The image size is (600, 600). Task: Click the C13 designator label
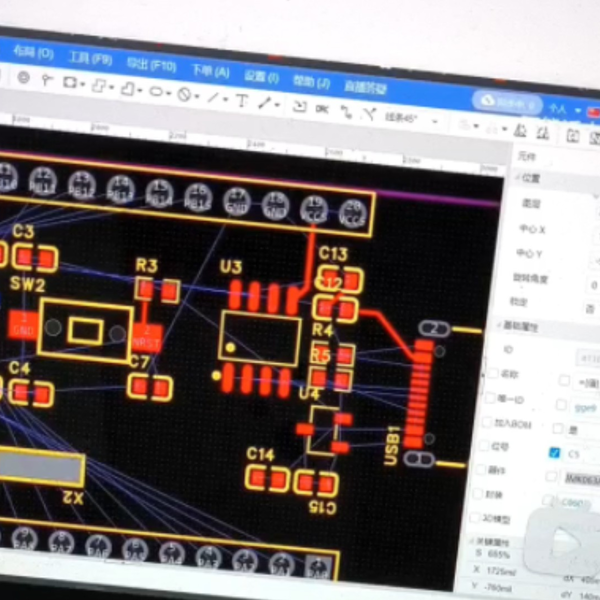(x=333, y=254)
